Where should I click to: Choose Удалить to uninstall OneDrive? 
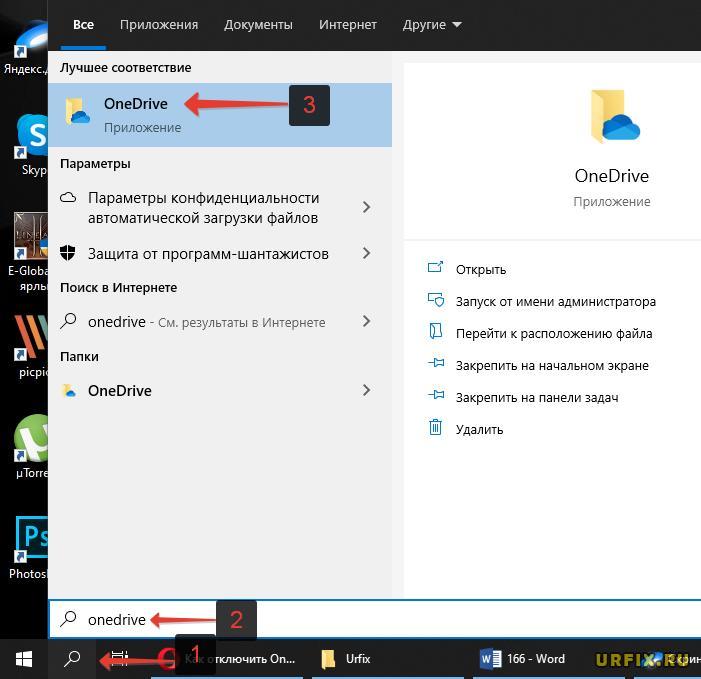(x=479, y=430)
